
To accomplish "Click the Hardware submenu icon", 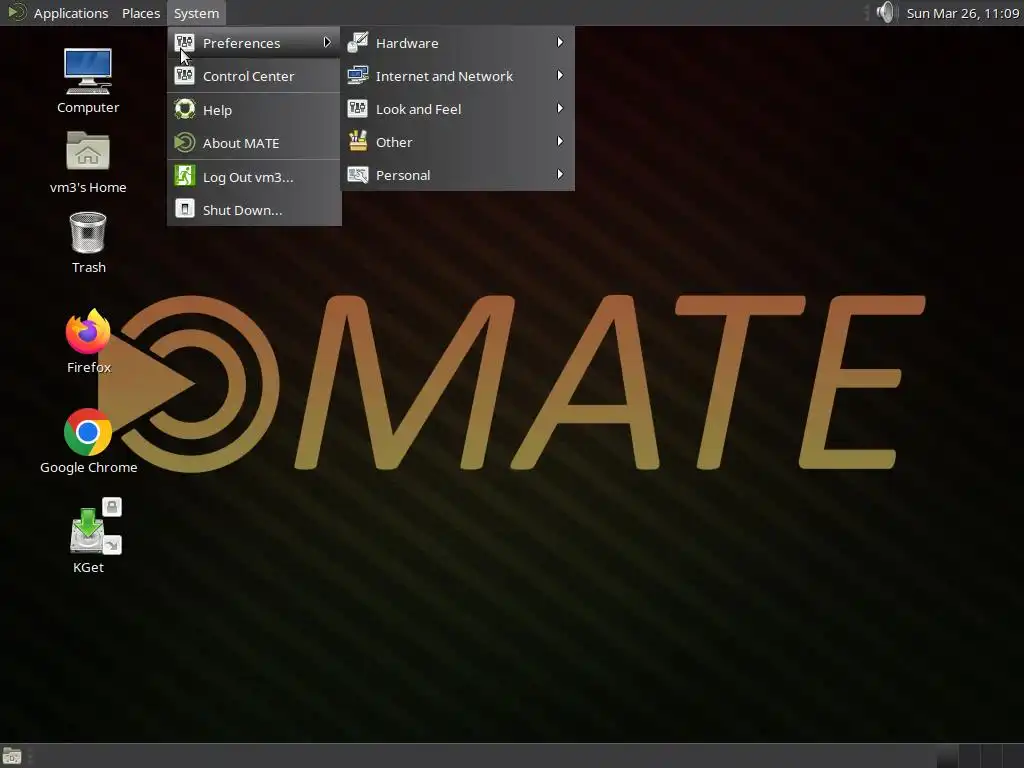I will coord(357,42).
